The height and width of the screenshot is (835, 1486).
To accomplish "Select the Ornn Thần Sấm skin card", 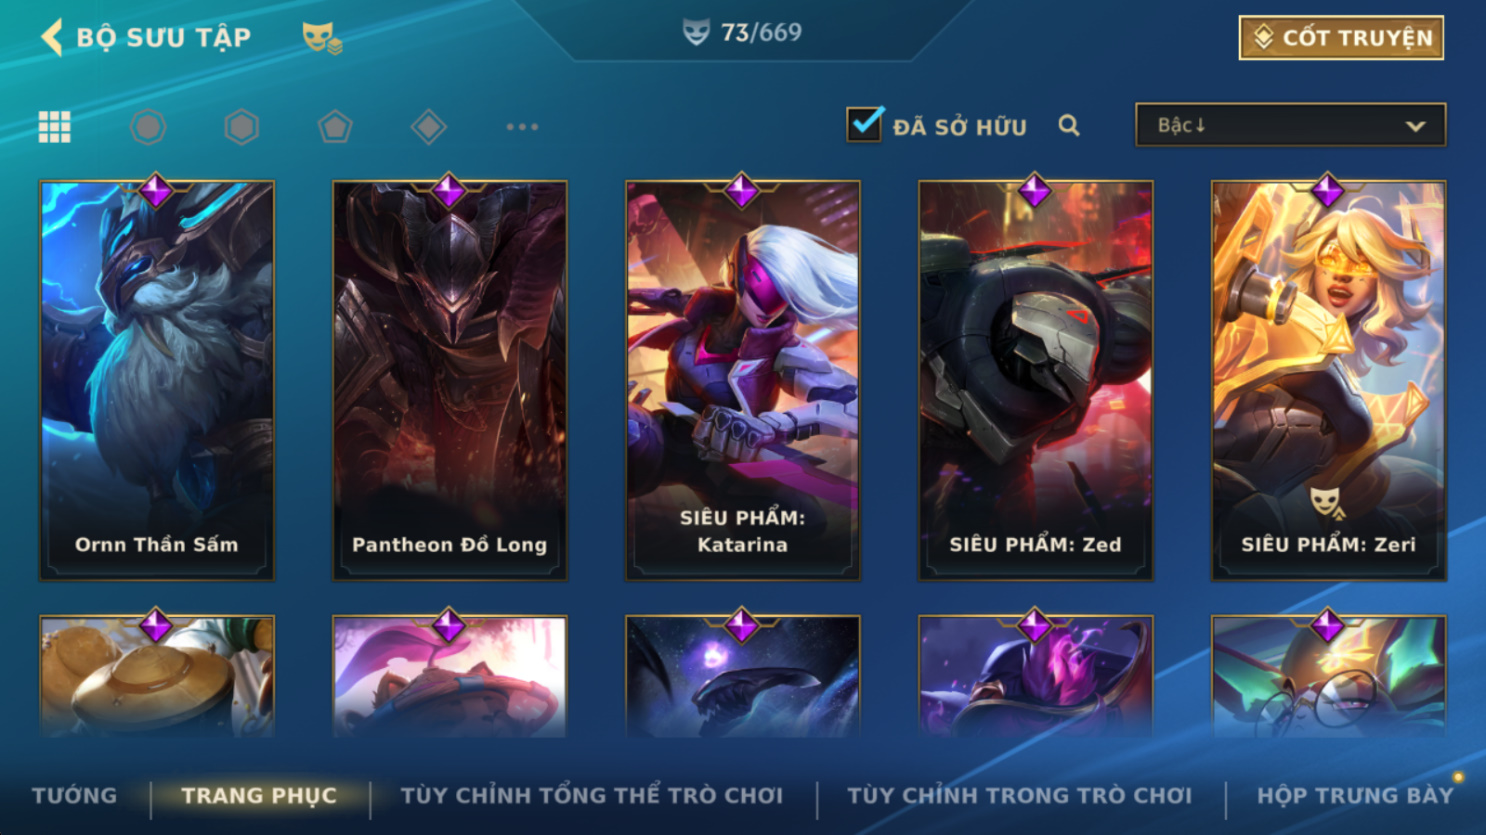I will tap(156, 380).
